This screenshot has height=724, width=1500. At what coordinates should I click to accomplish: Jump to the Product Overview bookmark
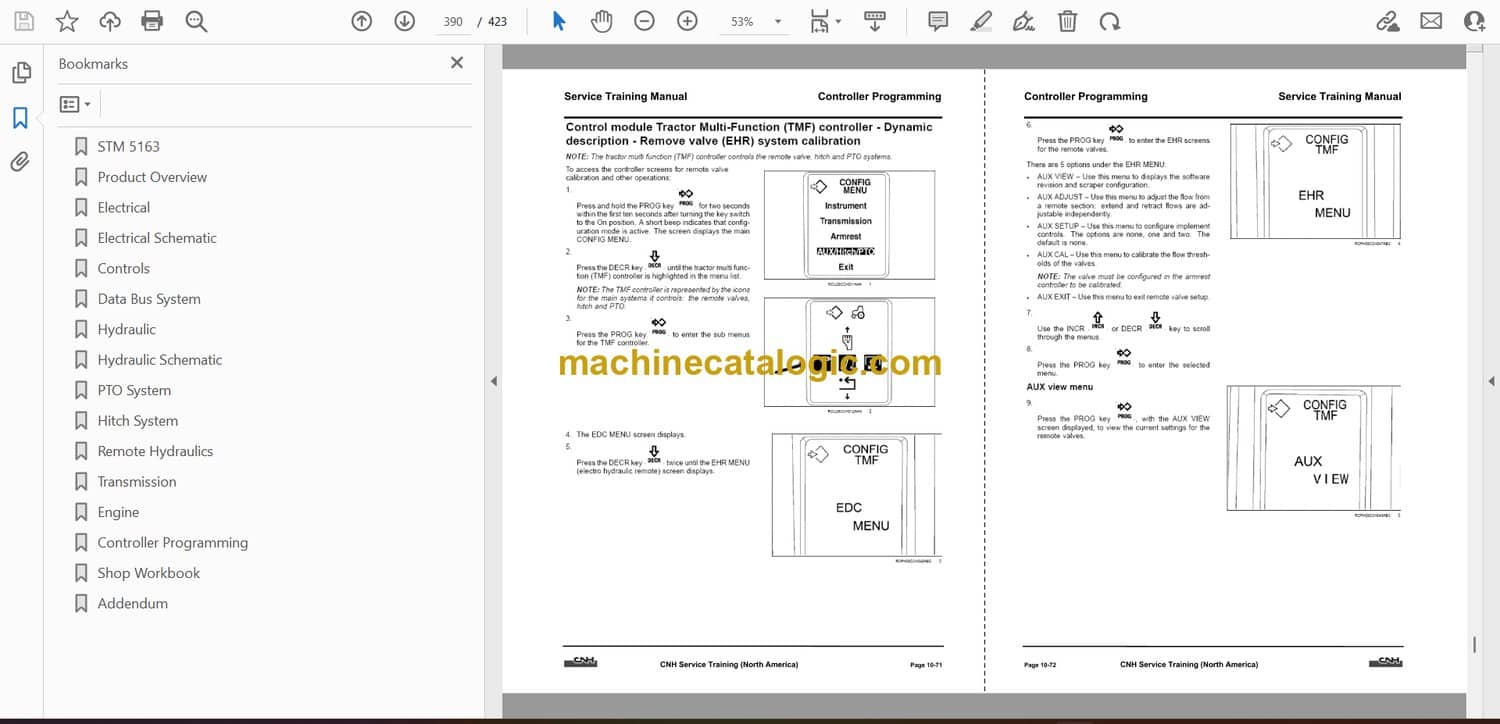[152, 177]
